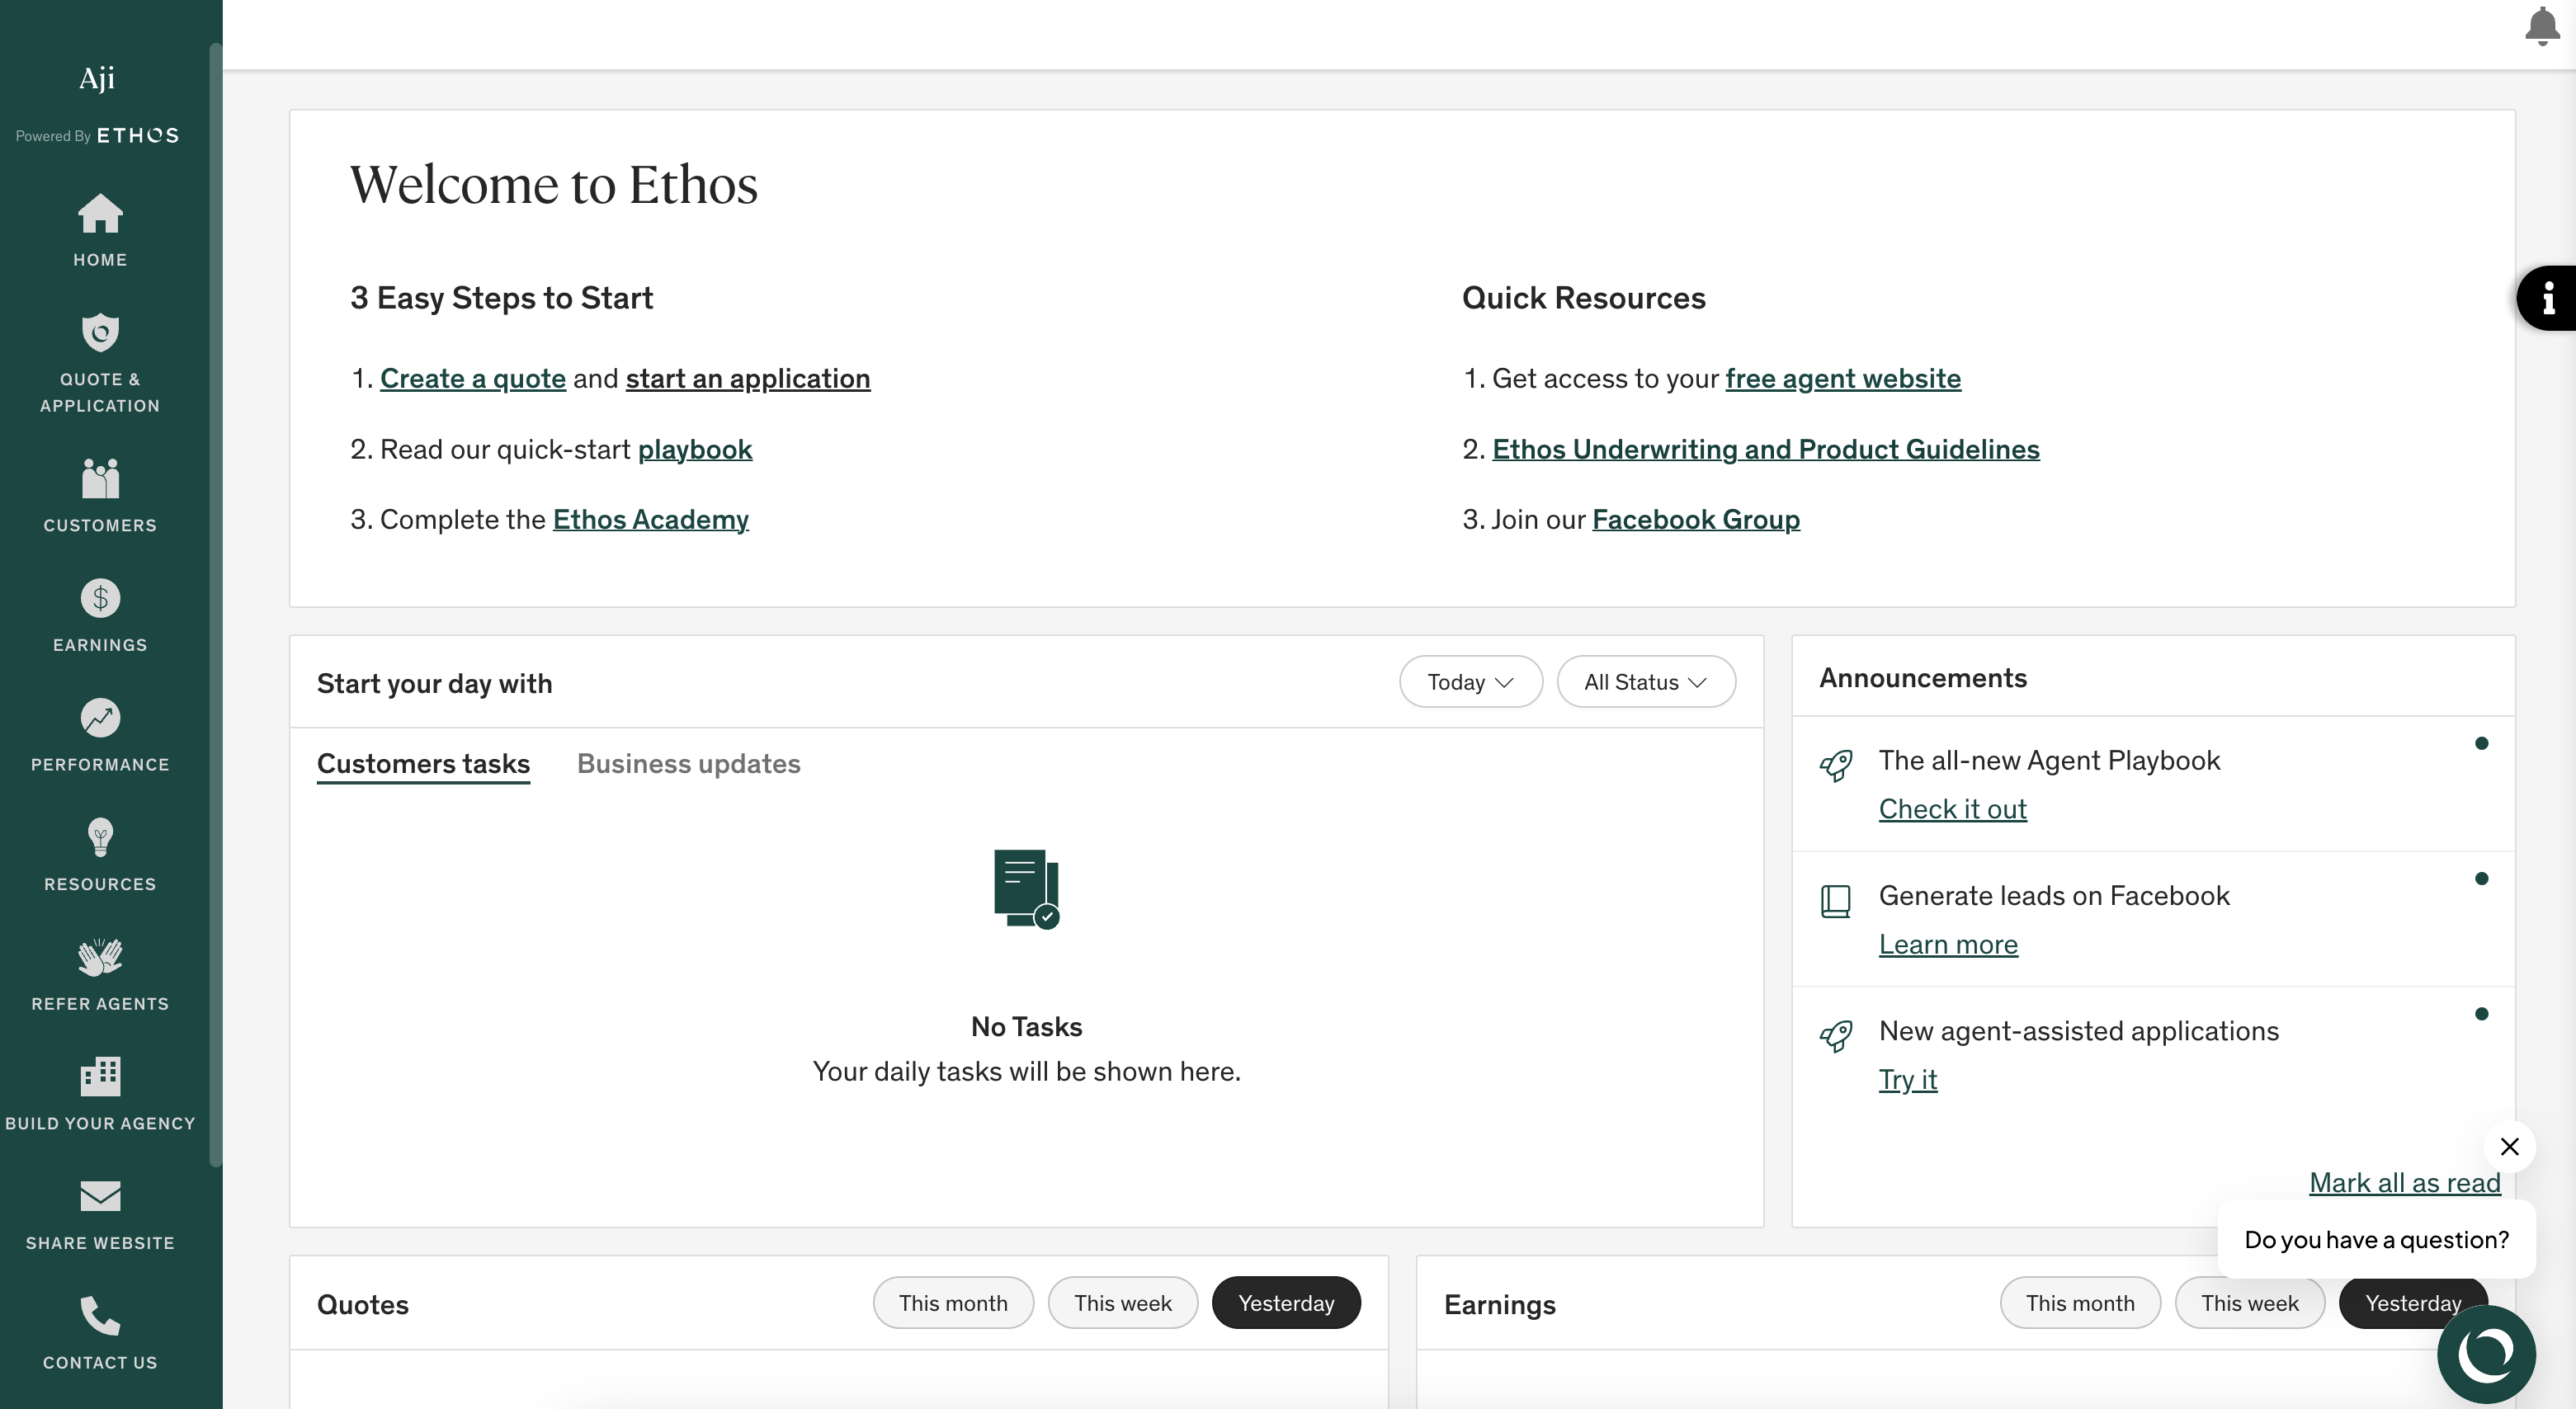The width and height of the screenshot is (2576, 1409).
Task: Select the Customers tasks tab
Action: pos(423,763)
